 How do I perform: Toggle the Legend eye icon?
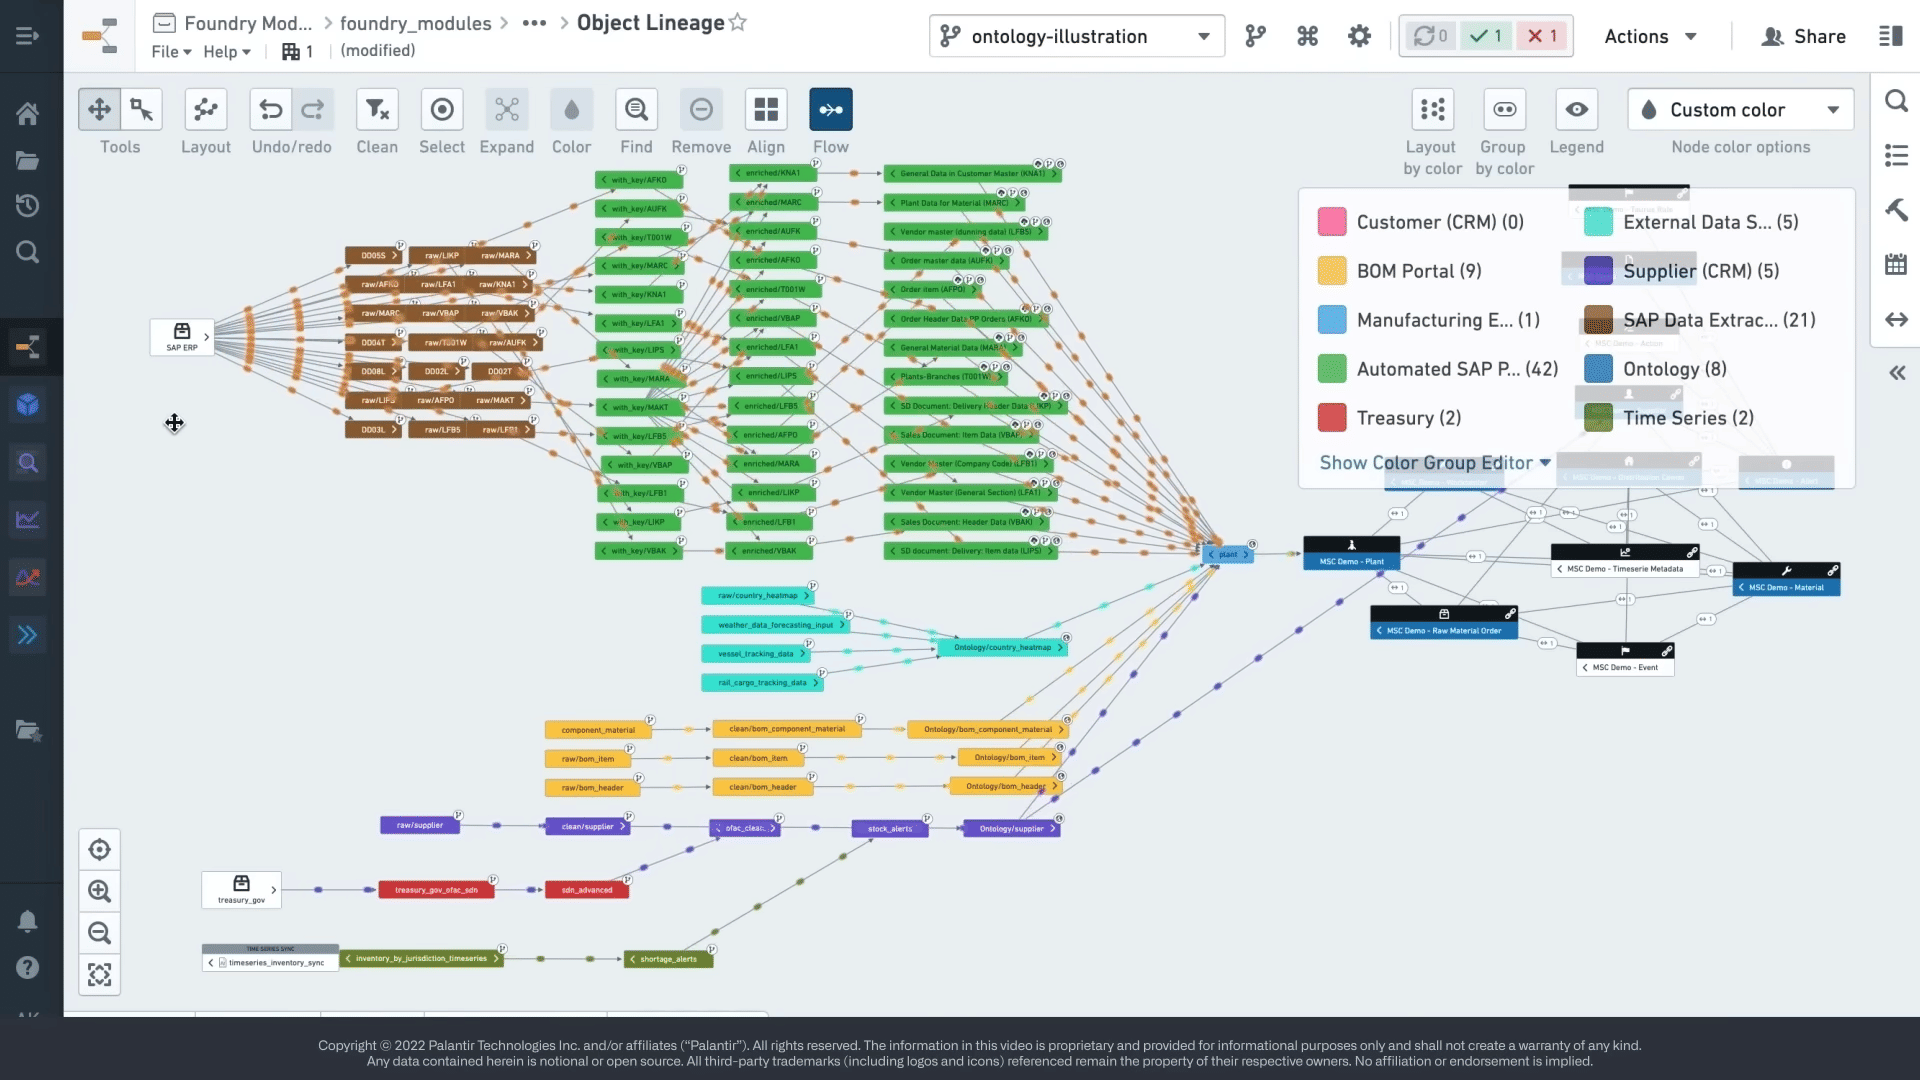(1576, 110)
